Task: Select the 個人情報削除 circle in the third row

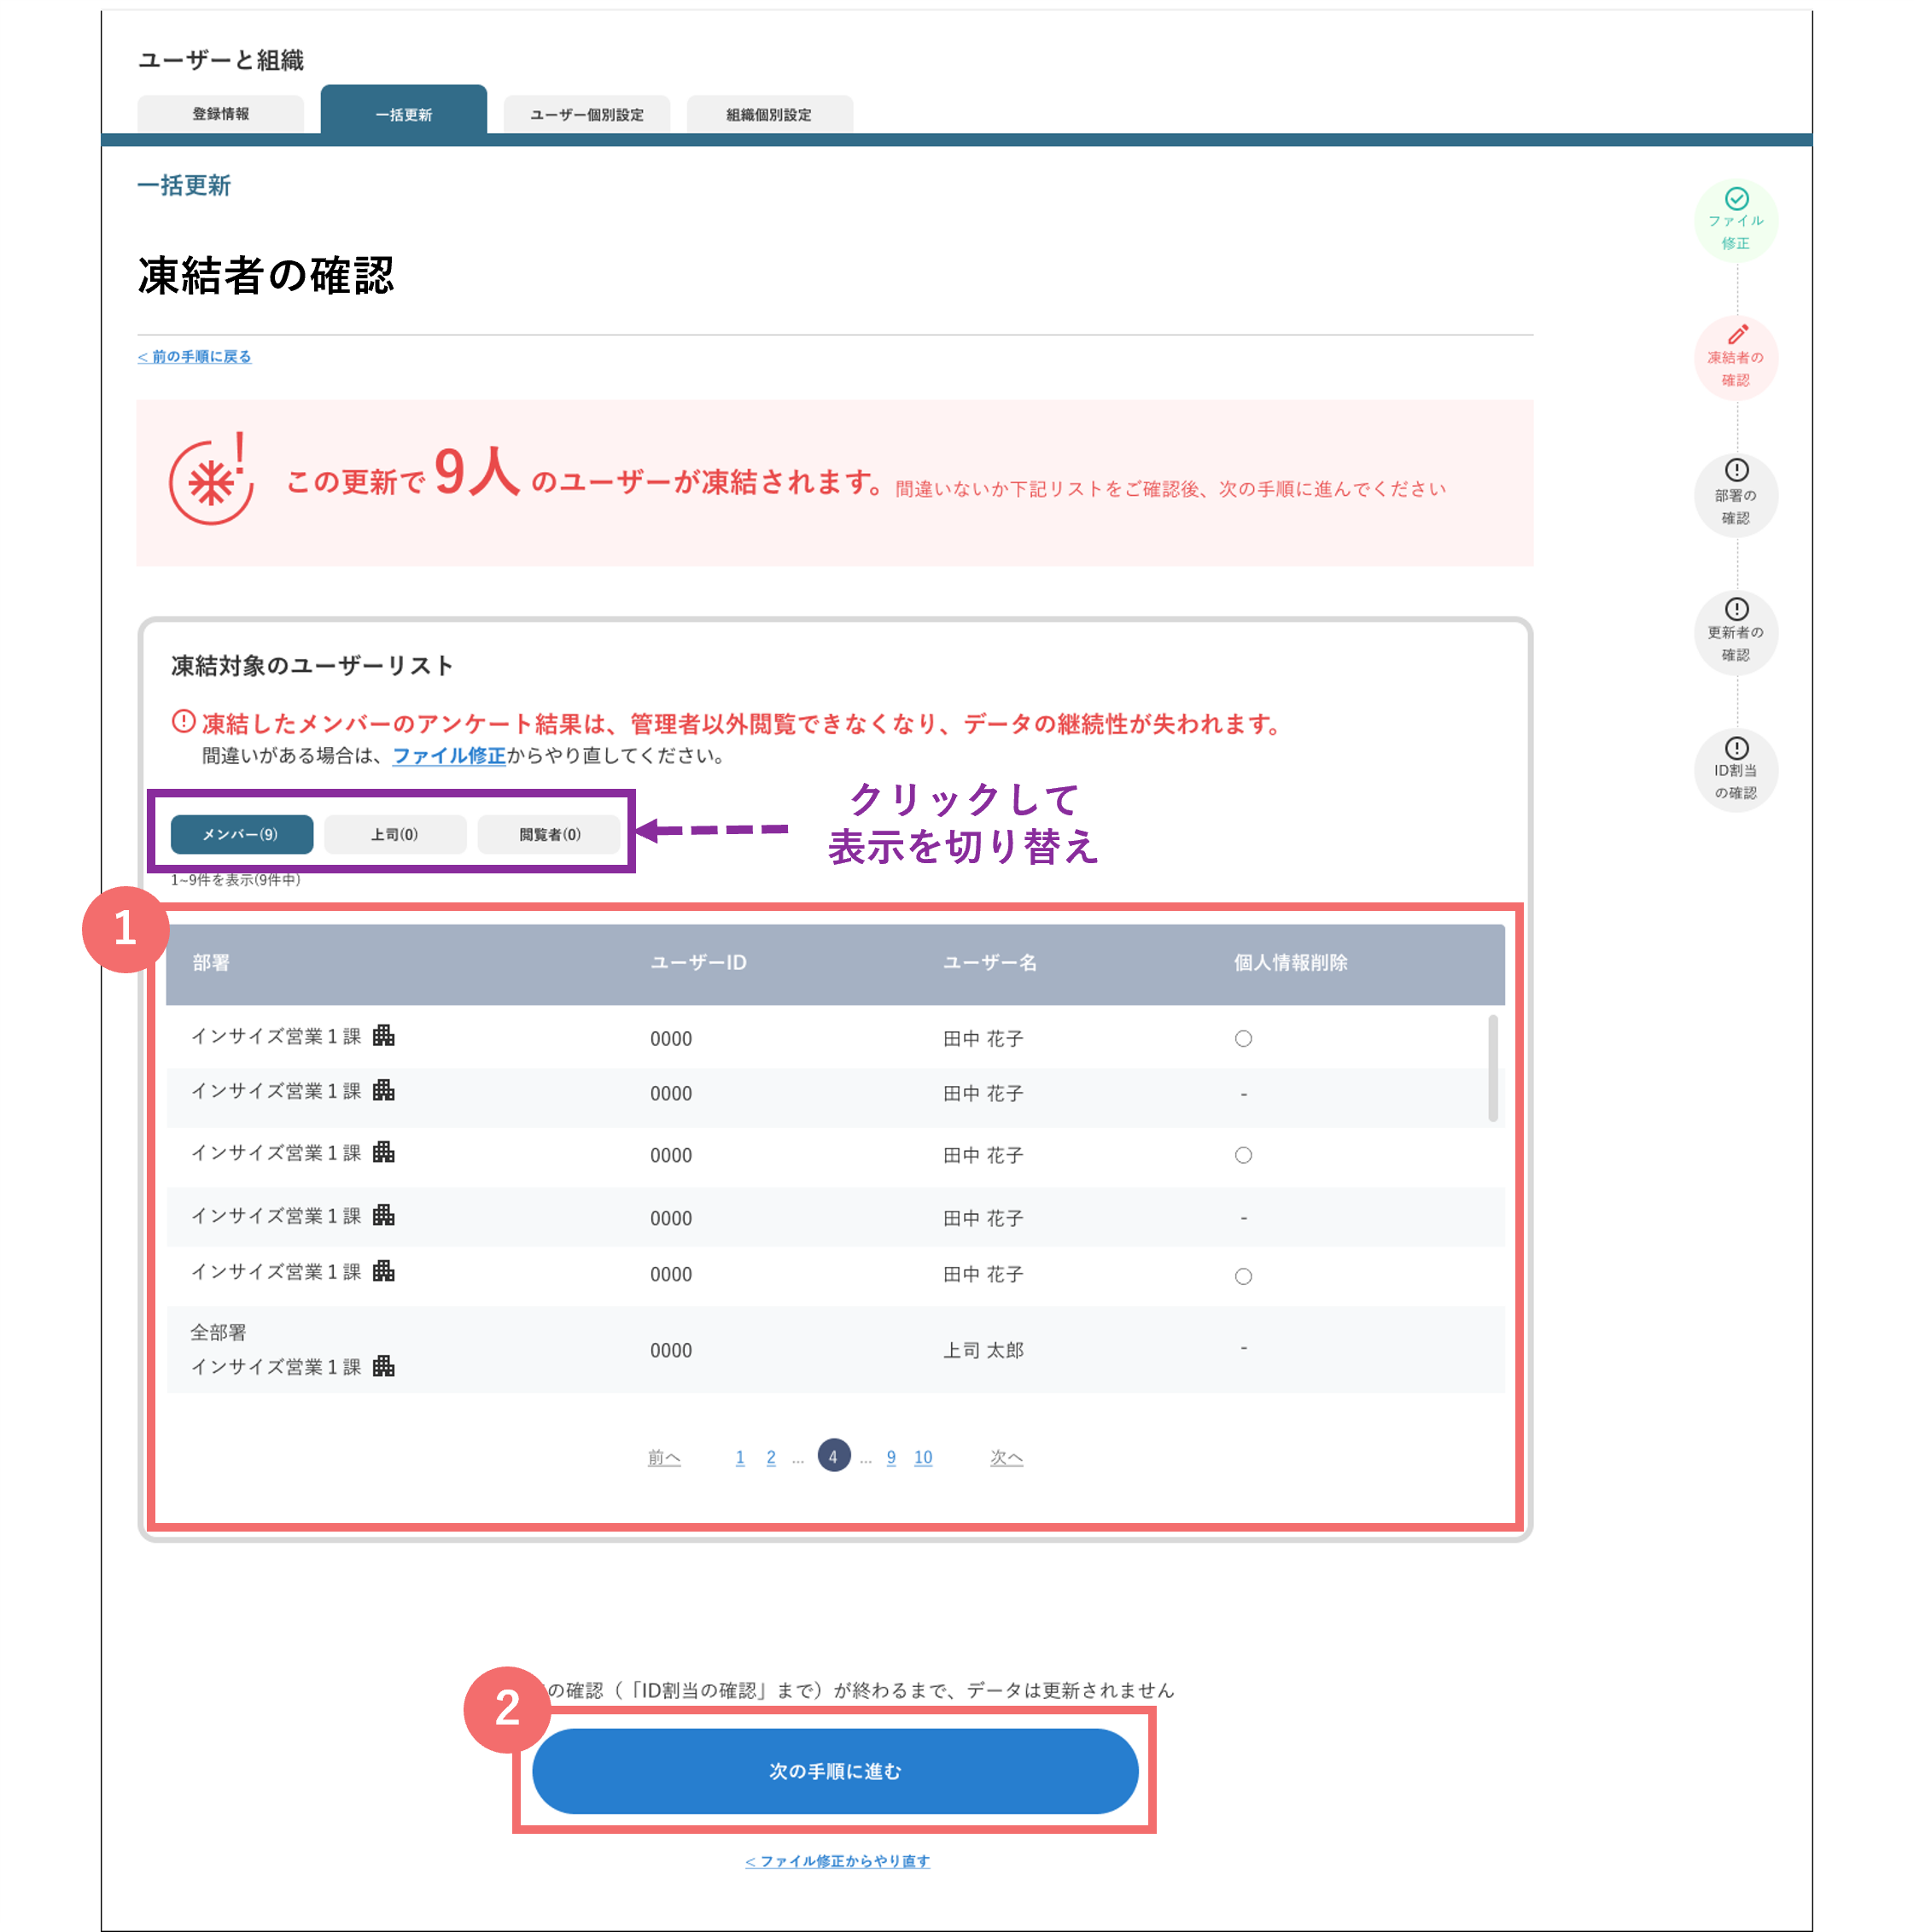Action: (1243, 1155)
